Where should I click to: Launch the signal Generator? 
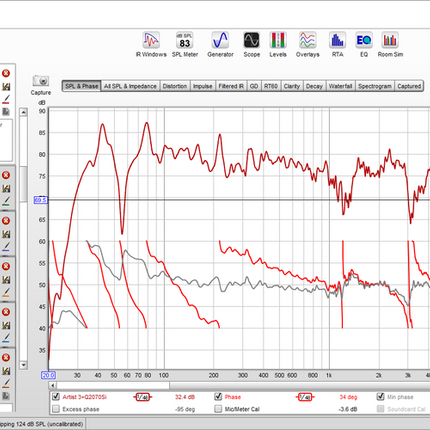(220, 45)
